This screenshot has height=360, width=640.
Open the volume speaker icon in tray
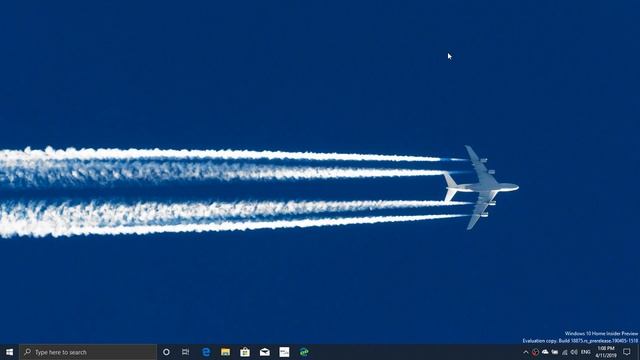(574, 352)
